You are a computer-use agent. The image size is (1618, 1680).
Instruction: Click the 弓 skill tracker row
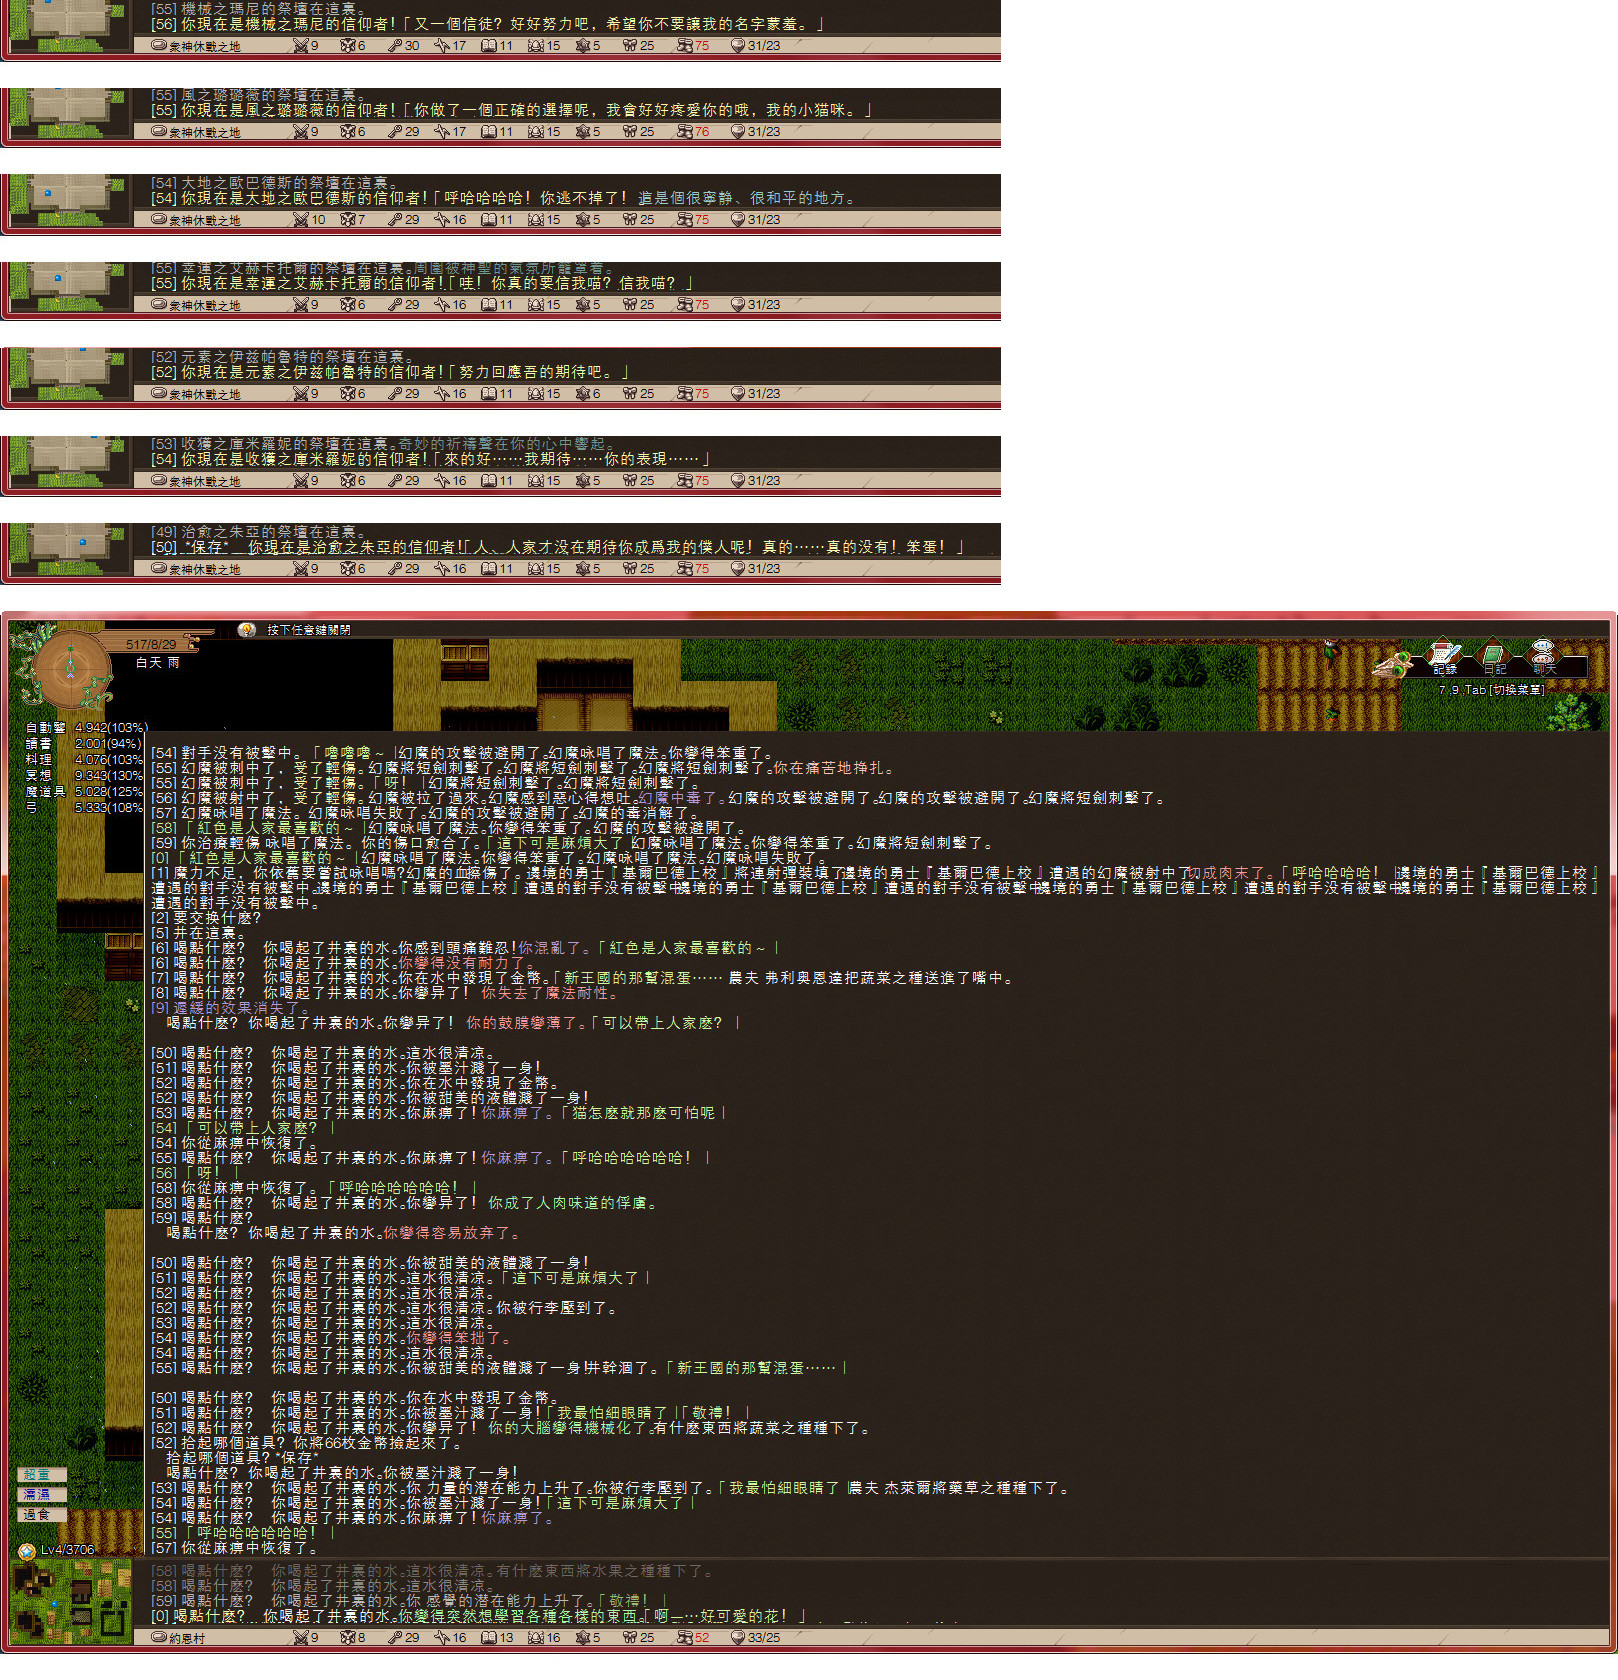coord(86,807)
